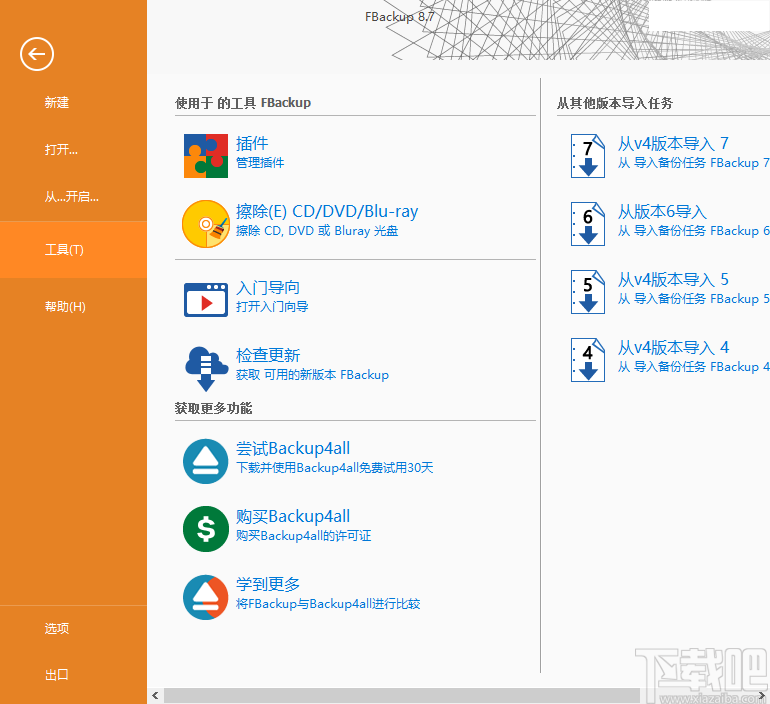Click the version 6 import icon

[x=588, y=224]
